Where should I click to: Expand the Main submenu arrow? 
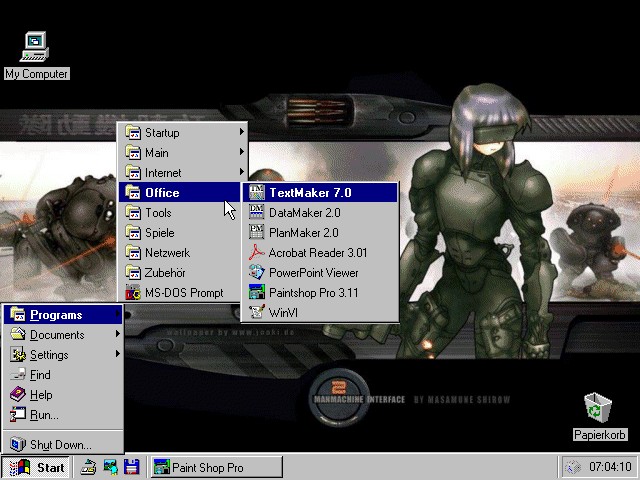point(242,152)
